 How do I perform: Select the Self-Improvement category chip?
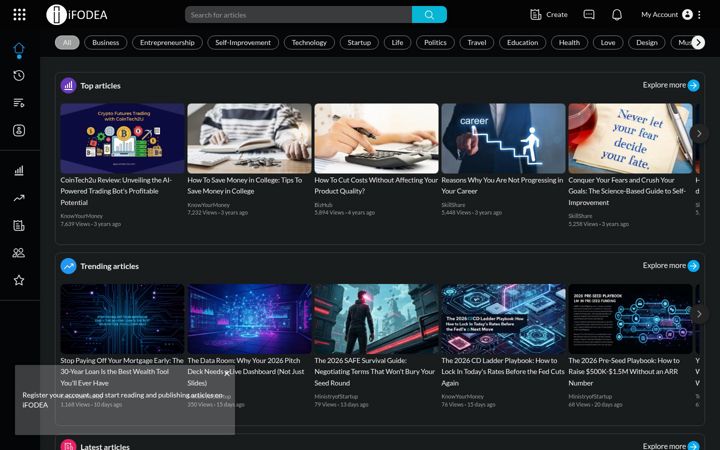coord(243,43)
